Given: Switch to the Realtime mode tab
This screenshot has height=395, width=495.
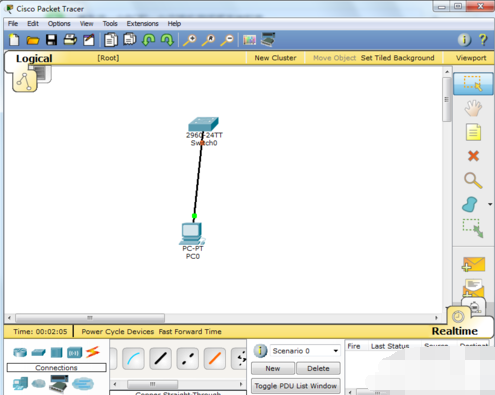Looking at the screenshot, I should tap(455, 331).
